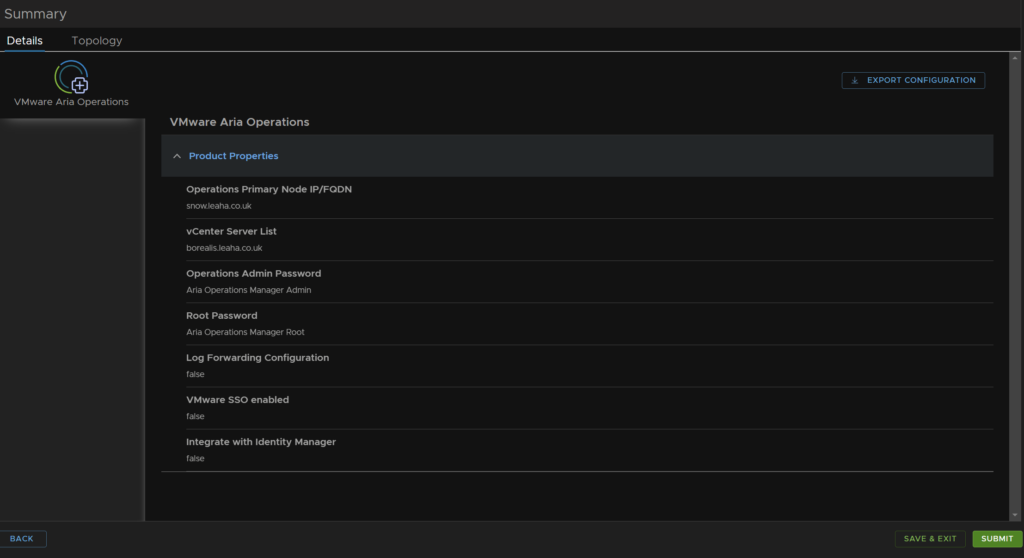Click Save & Exit

click(x=930, y=538)
